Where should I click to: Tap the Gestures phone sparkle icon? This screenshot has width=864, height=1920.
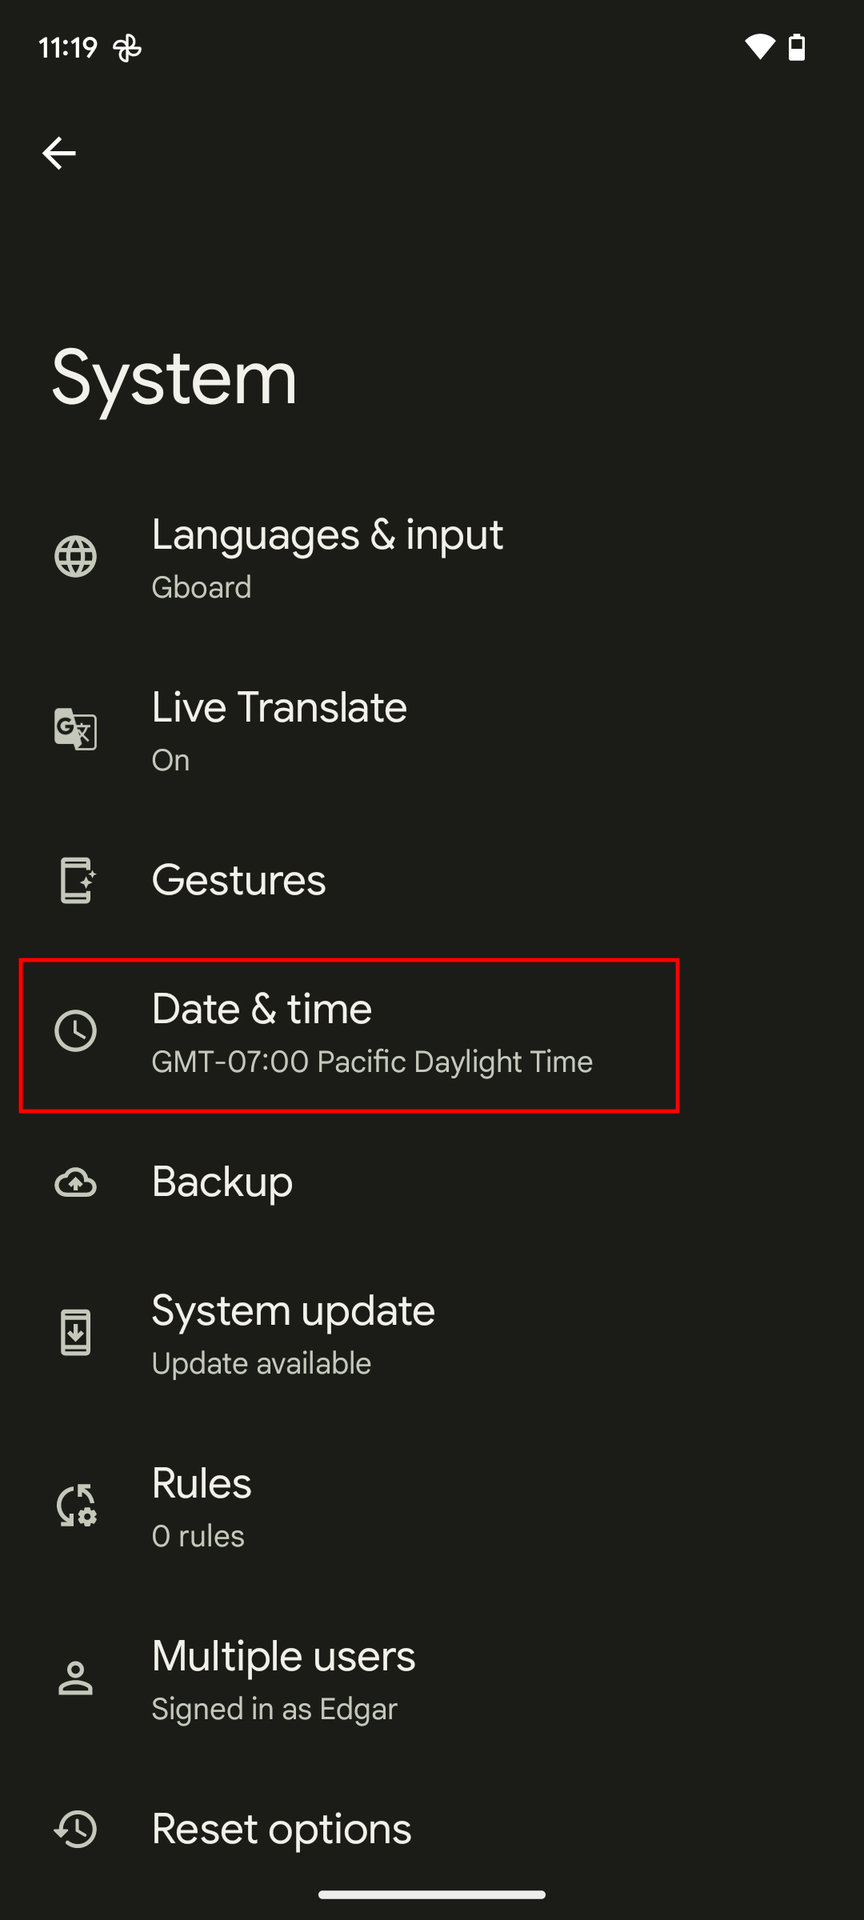tap(76, 880)
